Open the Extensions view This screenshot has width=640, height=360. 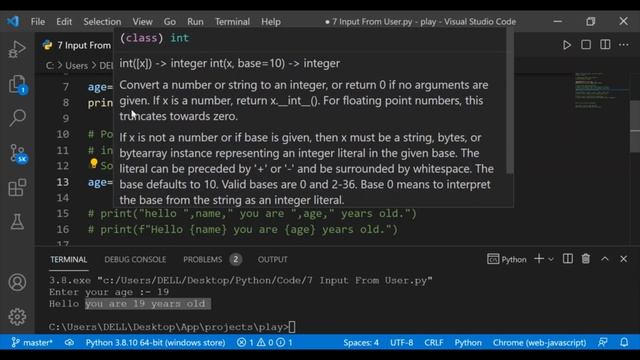(17, 188)
